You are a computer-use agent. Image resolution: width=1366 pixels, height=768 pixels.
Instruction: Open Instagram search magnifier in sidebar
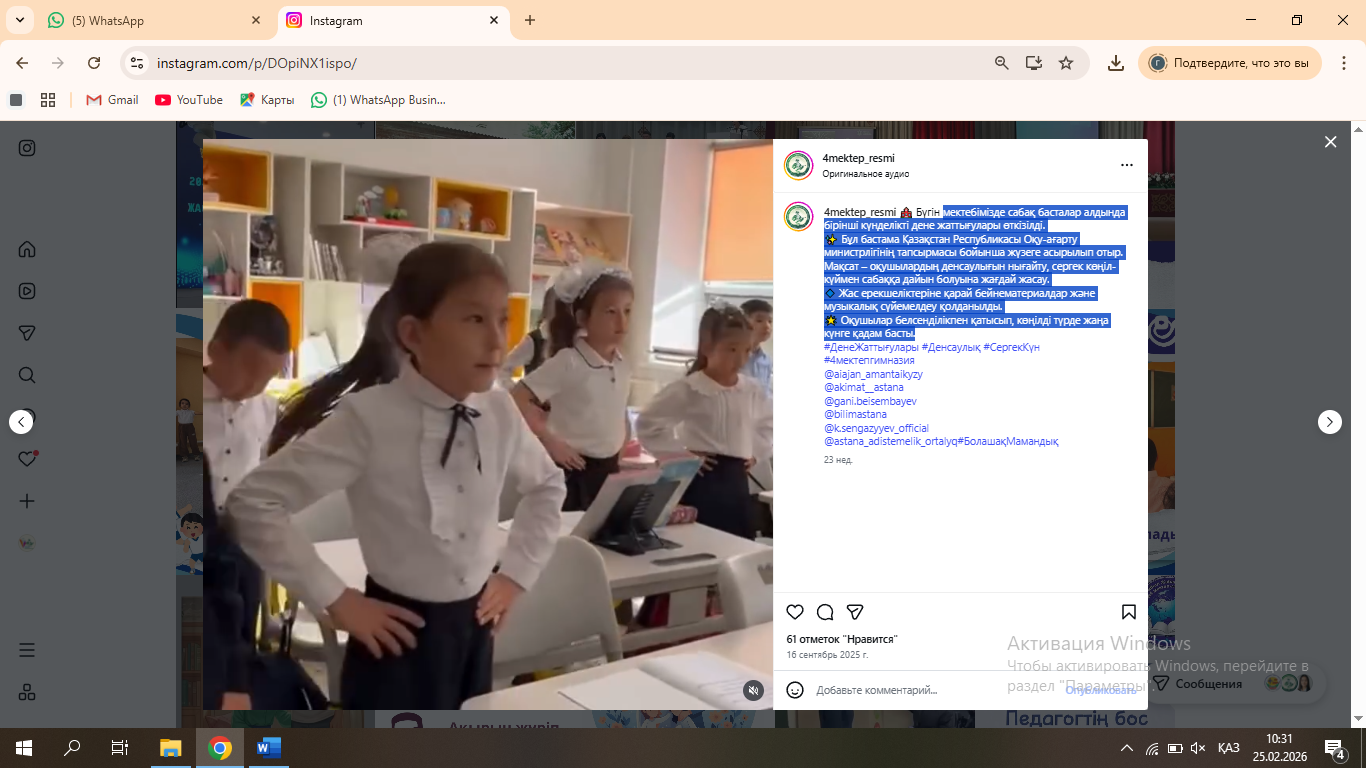[x=27, y=375]
